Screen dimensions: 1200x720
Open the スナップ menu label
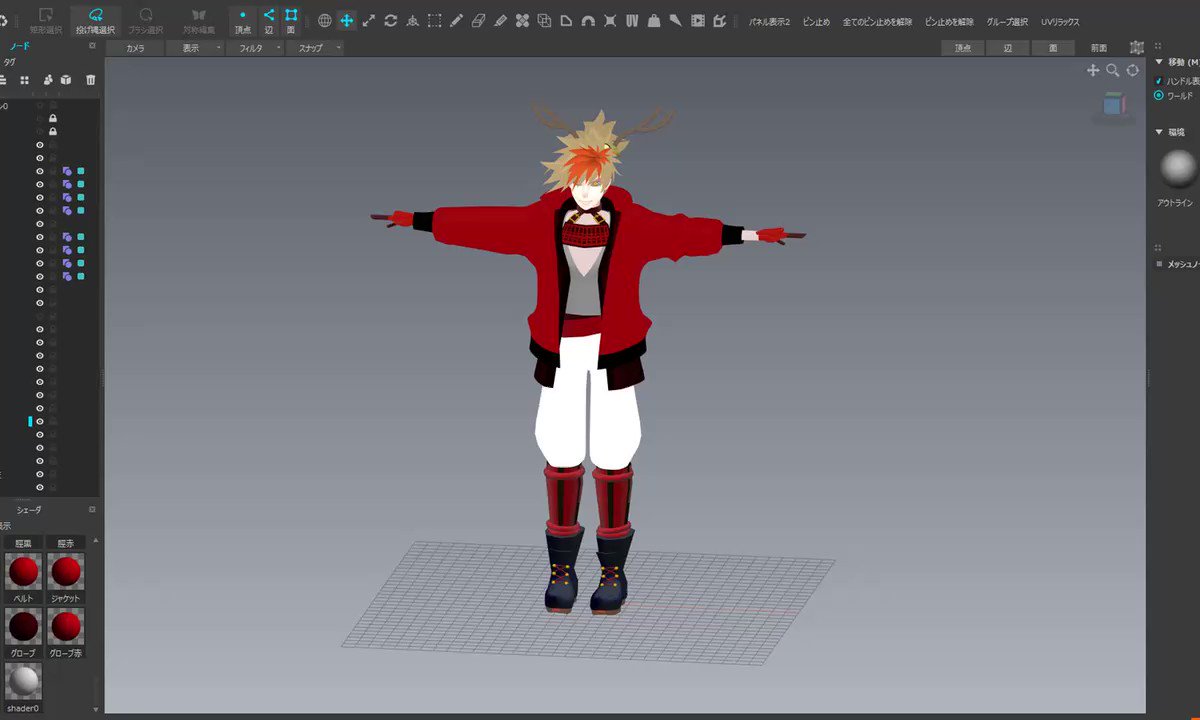coord(310,47)
